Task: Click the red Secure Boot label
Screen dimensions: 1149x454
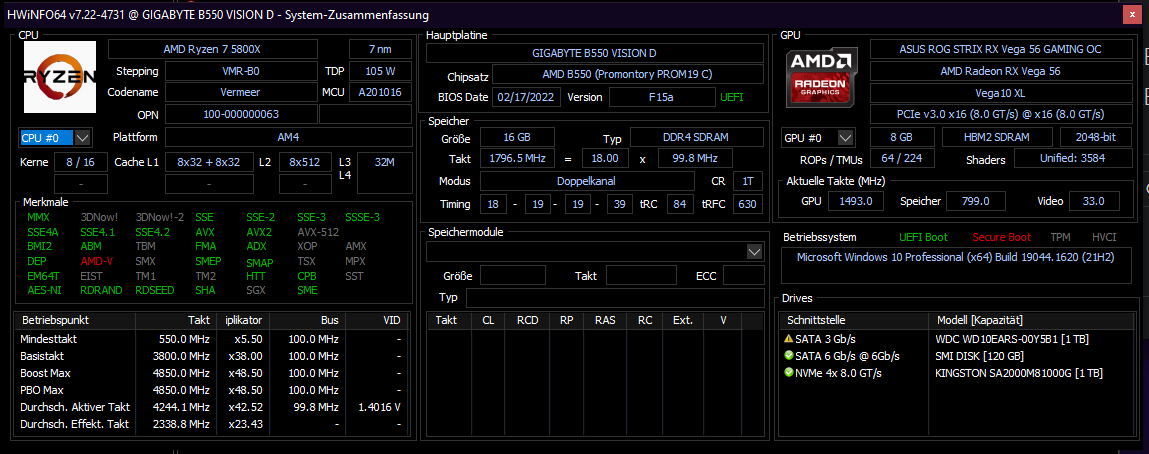Action: [1001, 237]
